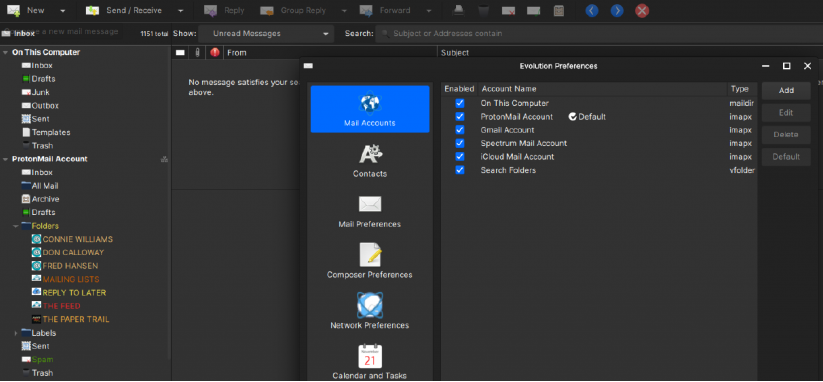Disable the iCloud Mail Account checkbox
This screenshot has width=823, height=382.
[460, 157]
